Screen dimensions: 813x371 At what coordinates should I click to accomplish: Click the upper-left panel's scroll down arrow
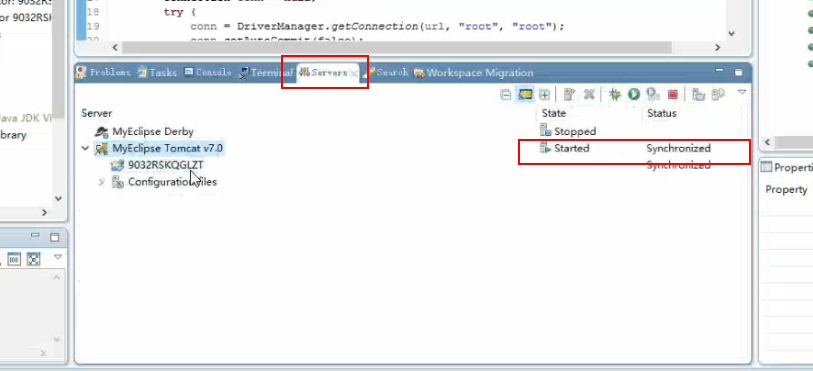(x=59, y=198)
